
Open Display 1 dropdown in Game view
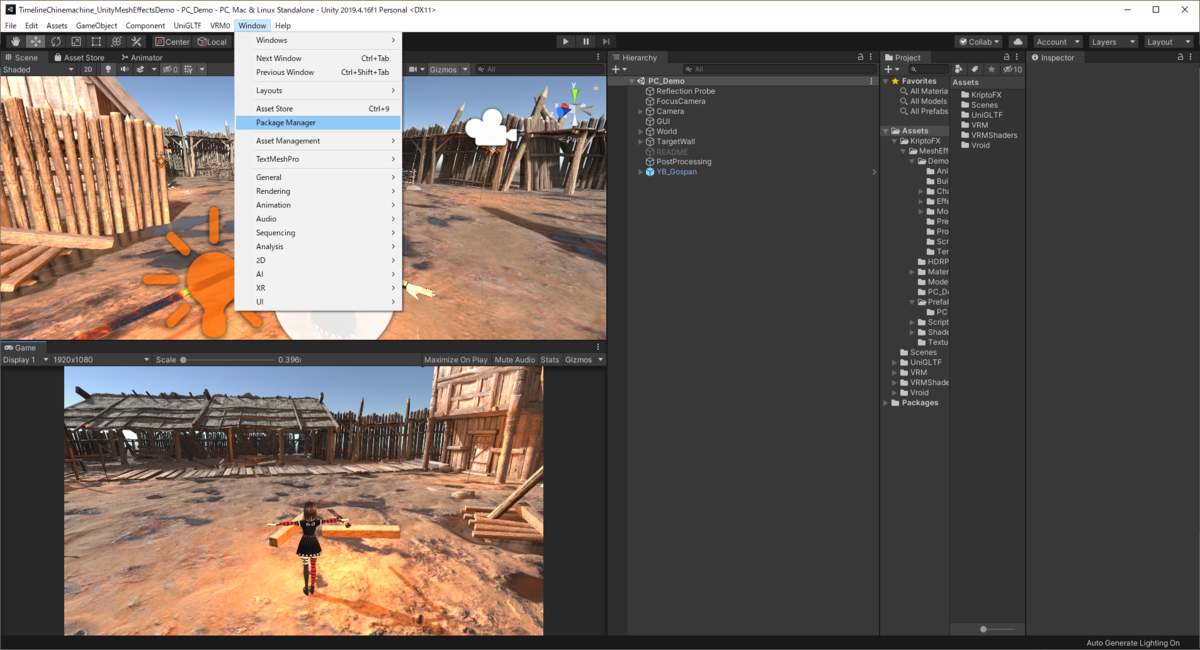24,360
